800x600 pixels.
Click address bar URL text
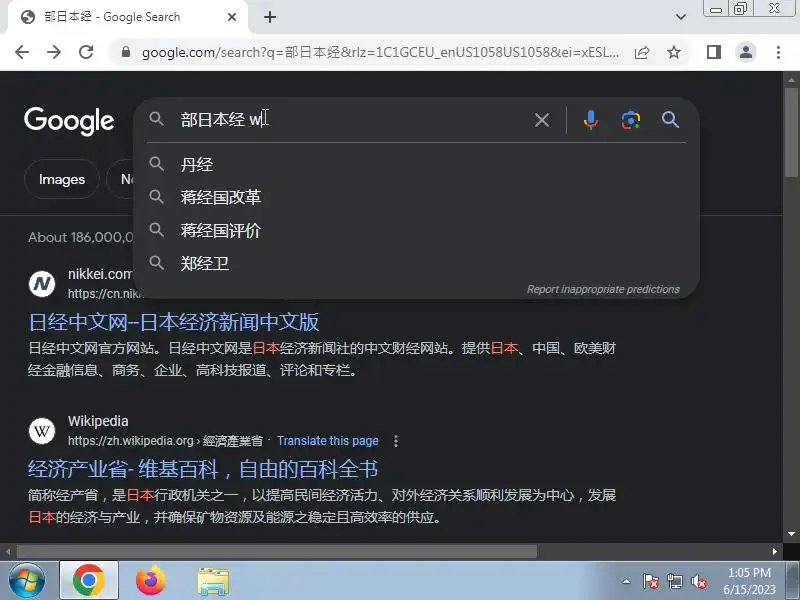click(x=380, y=52)
